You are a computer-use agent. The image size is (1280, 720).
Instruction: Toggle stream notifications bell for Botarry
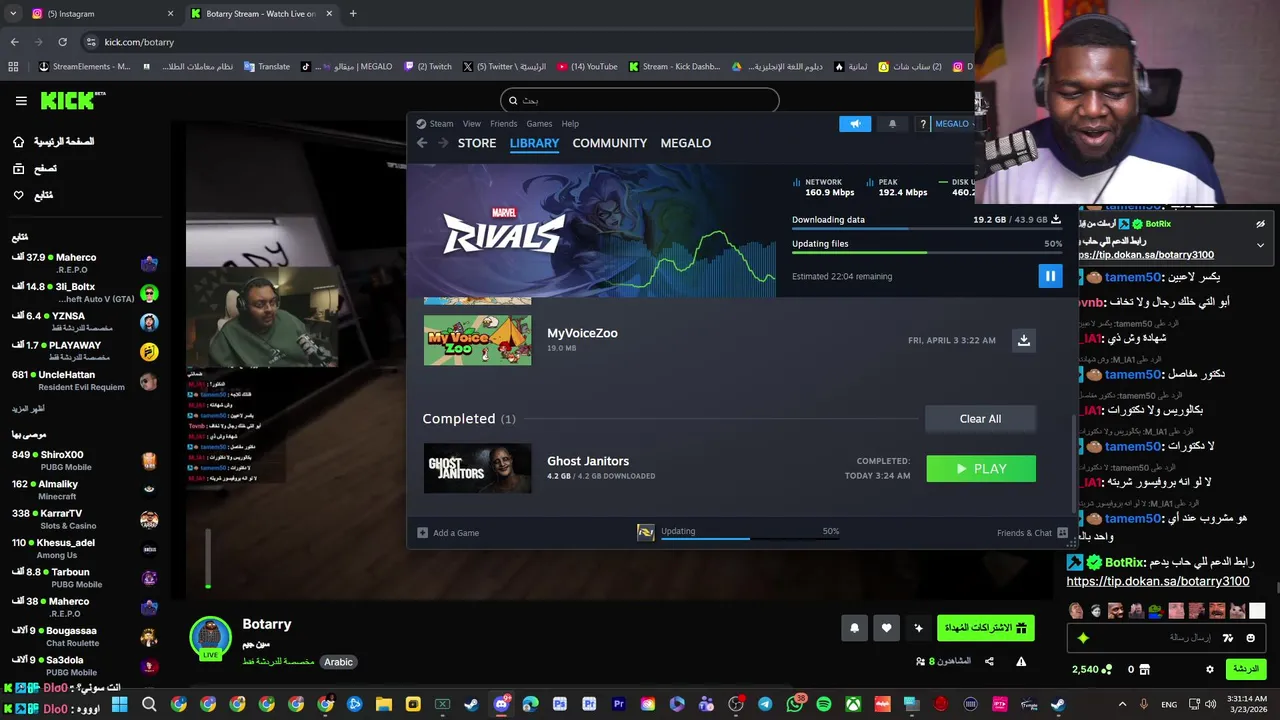tap(854, 628)
